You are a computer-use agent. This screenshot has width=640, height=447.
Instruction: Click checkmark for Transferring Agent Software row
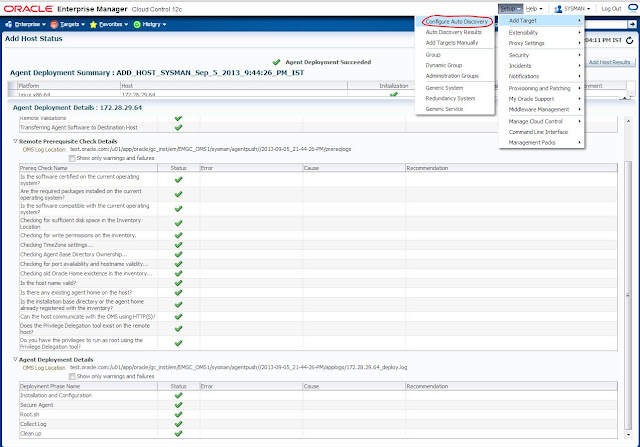click(178, 127)
